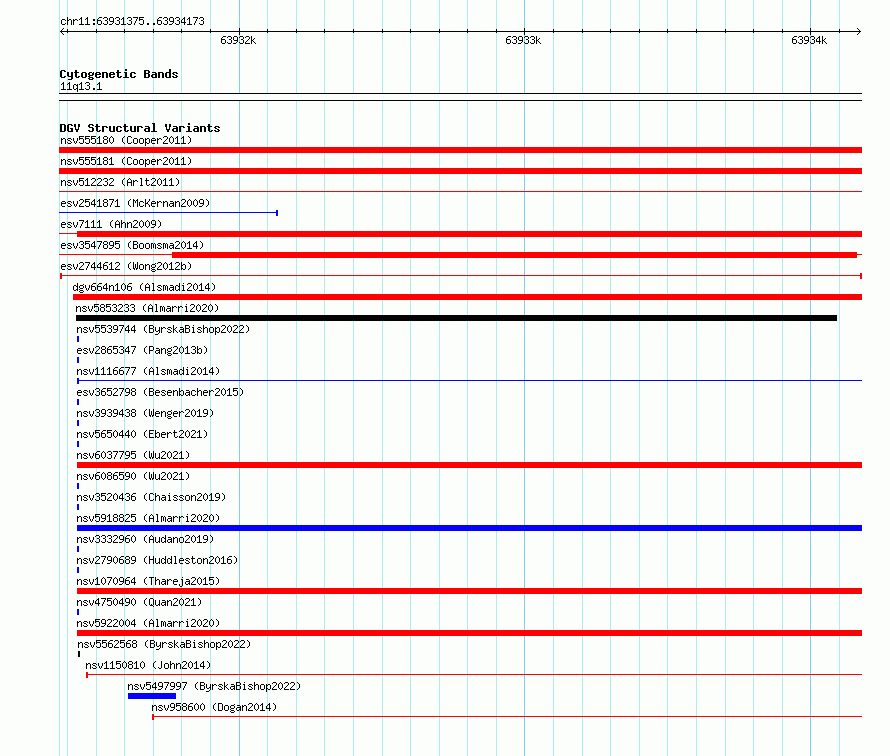890x756 pixels.
Task: Click the 63934k ruler tick label
Action: pyautogui.click(x=809, y=40)
